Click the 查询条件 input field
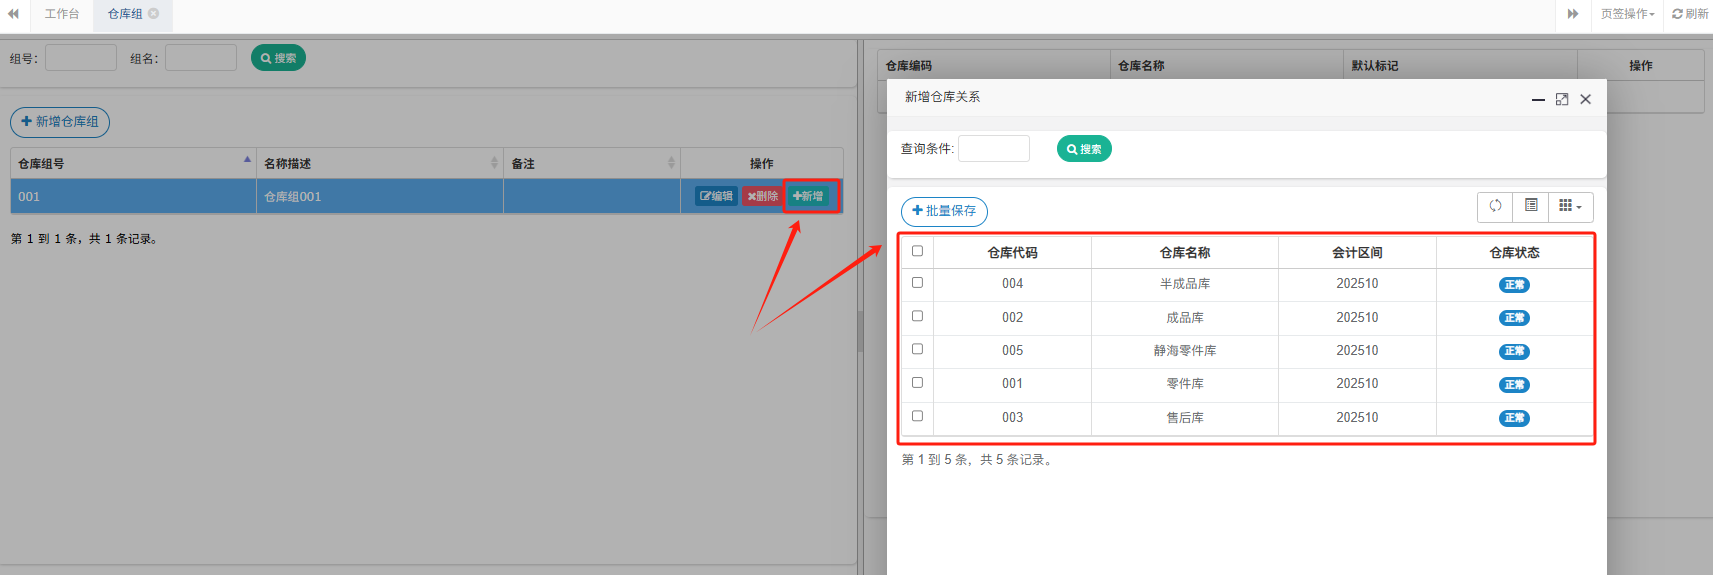Viewport: 1713px width, 575px height. point(993,149)
